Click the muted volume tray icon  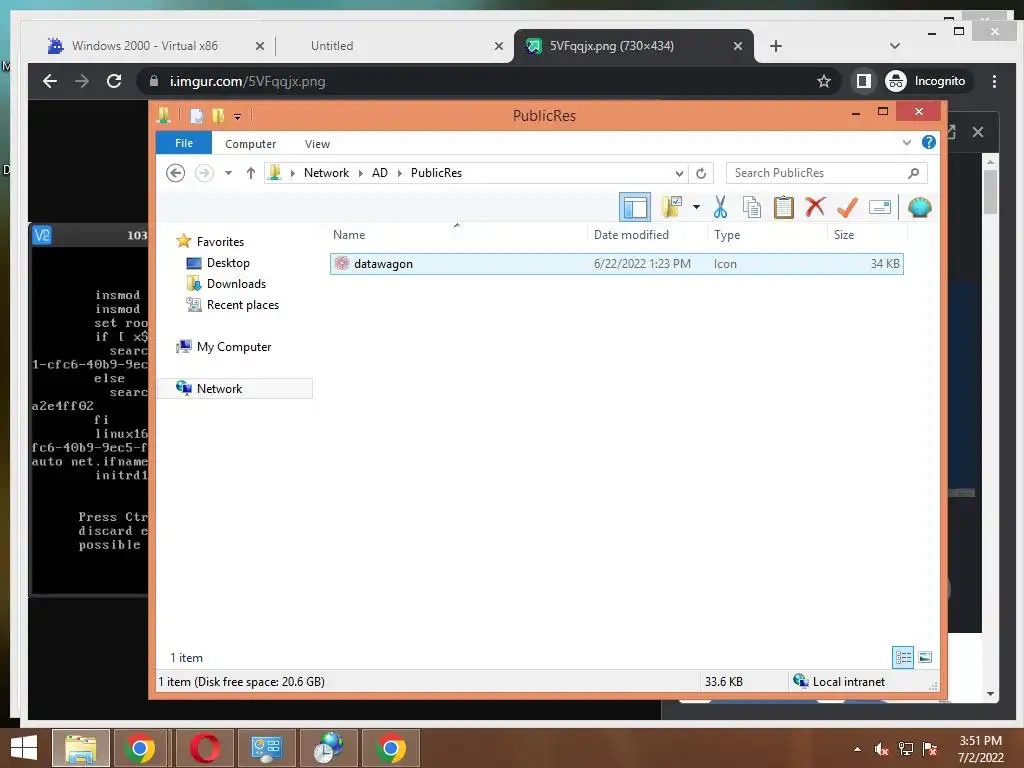coord(881,749)
